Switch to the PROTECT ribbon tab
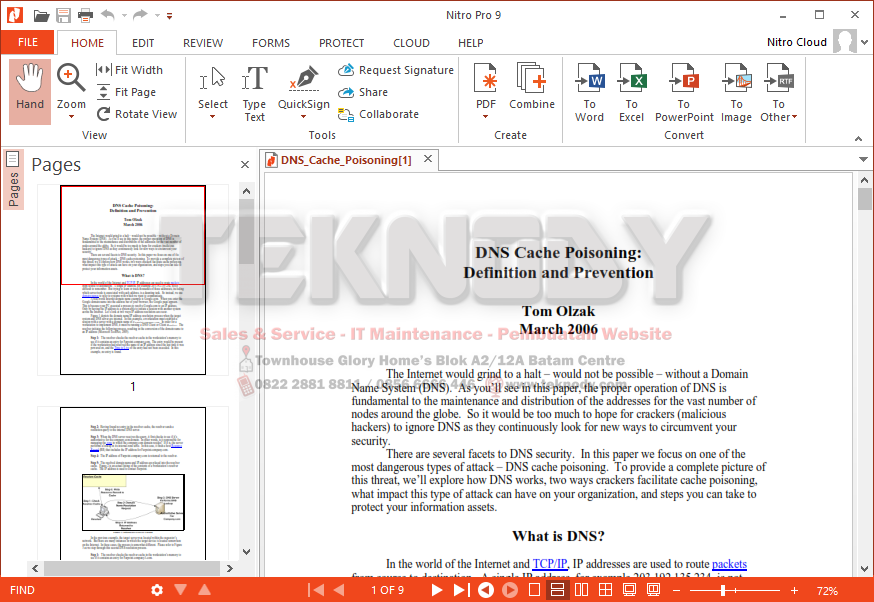874x602 pixels. point(341,43)
